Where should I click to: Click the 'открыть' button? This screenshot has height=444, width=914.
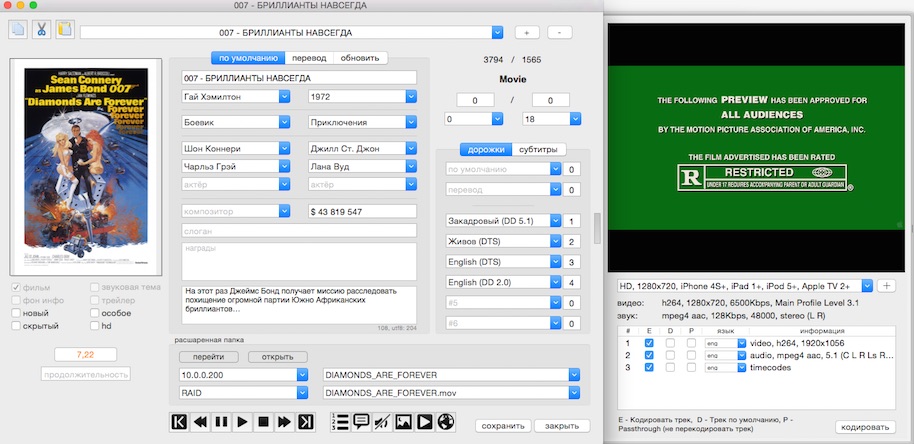pyautogui.click(x=277, y=357)
